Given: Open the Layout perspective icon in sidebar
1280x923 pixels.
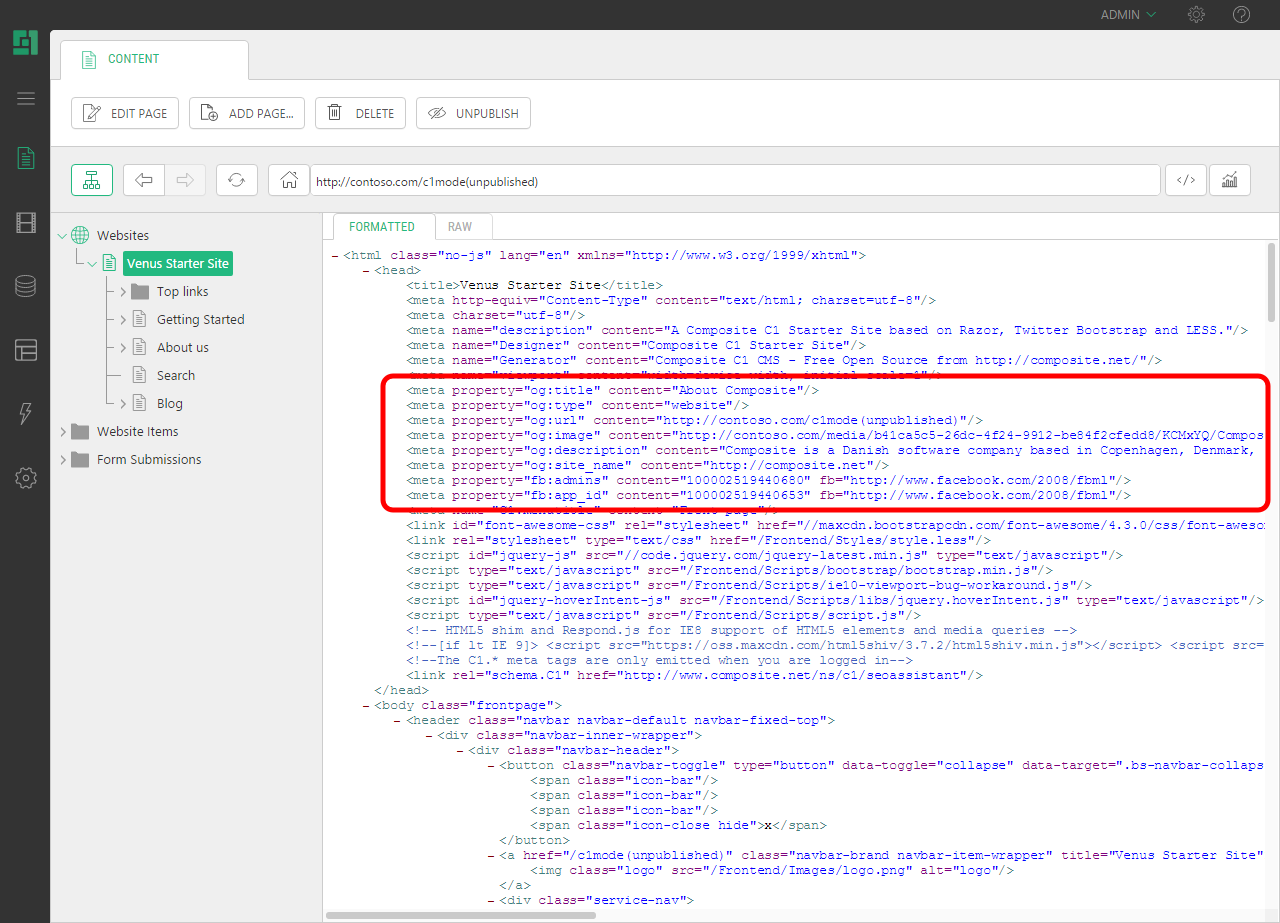Looking at the screenshot, I should [26, 350].
